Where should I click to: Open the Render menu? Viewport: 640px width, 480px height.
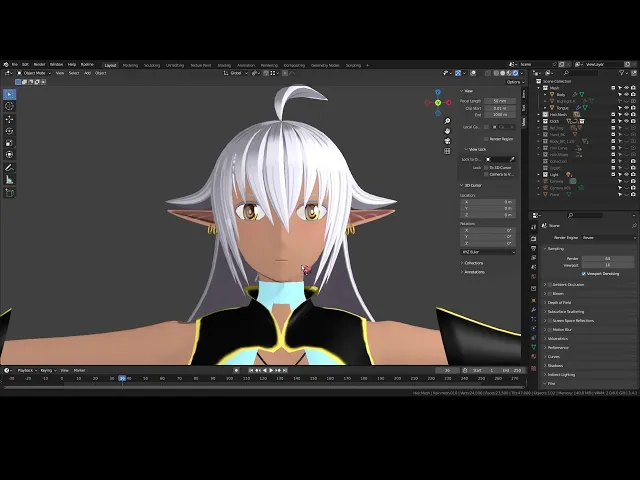39,64
